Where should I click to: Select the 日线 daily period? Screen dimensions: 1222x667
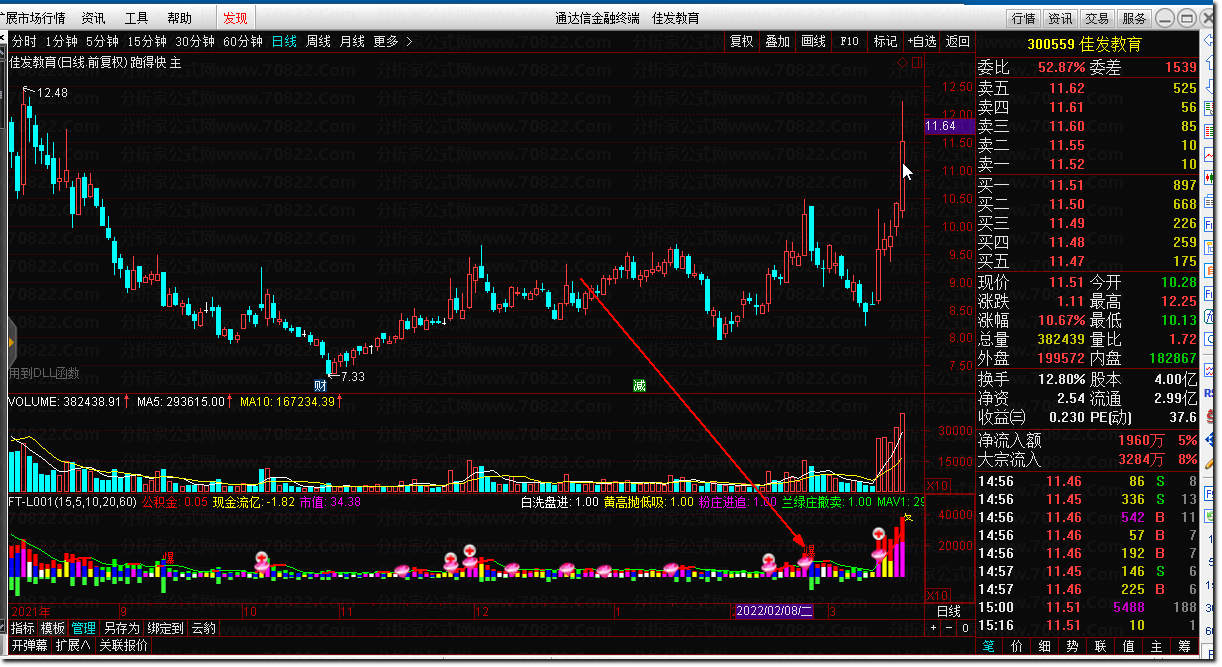click(x=285, y=41)
